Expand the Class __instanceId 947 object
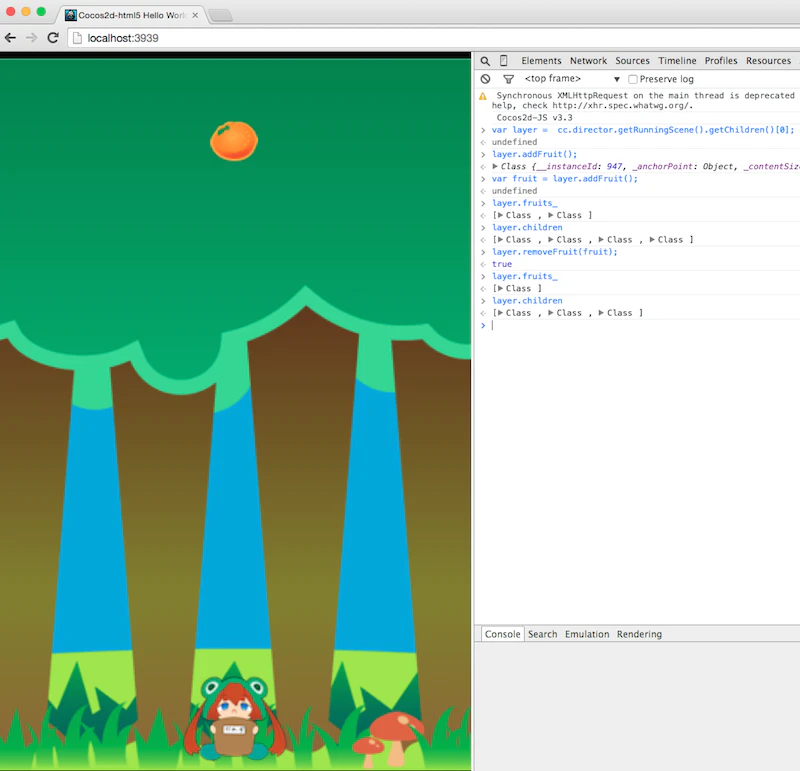The height and width of the screenshot is (771, 800). 494,166
